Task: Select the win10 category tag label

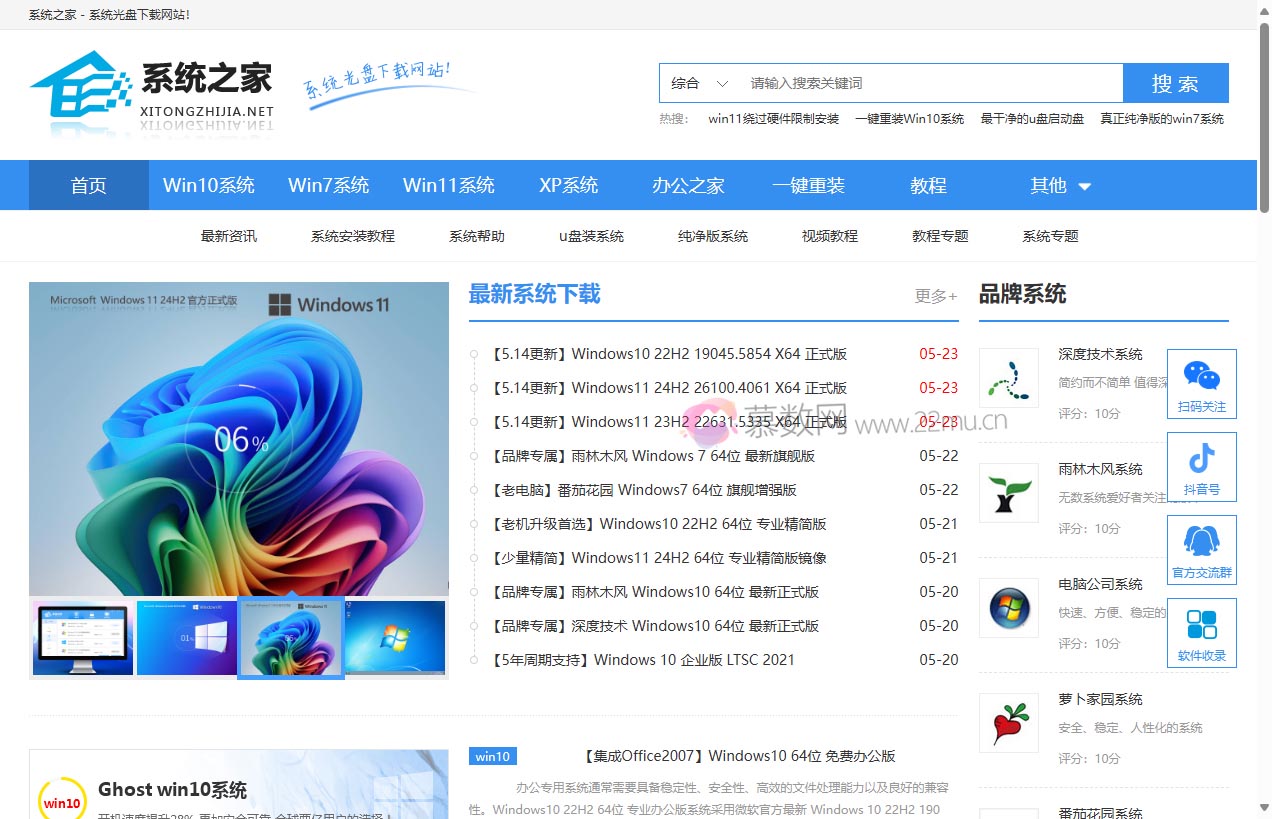Action: 492,756
